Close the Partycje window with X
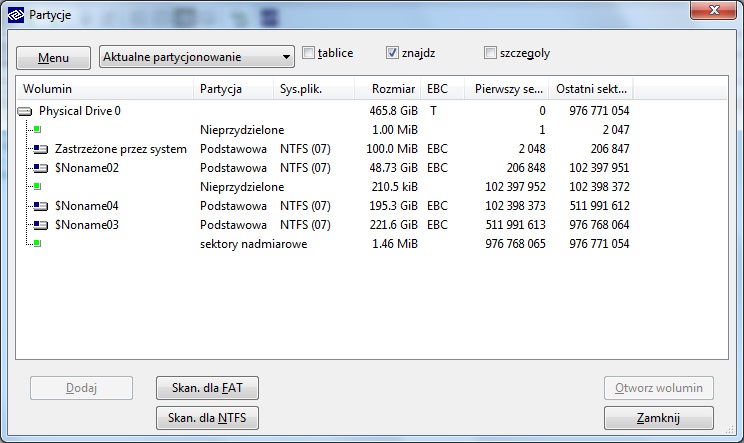This screenshot has width=744, height=443. click(714, 10)
